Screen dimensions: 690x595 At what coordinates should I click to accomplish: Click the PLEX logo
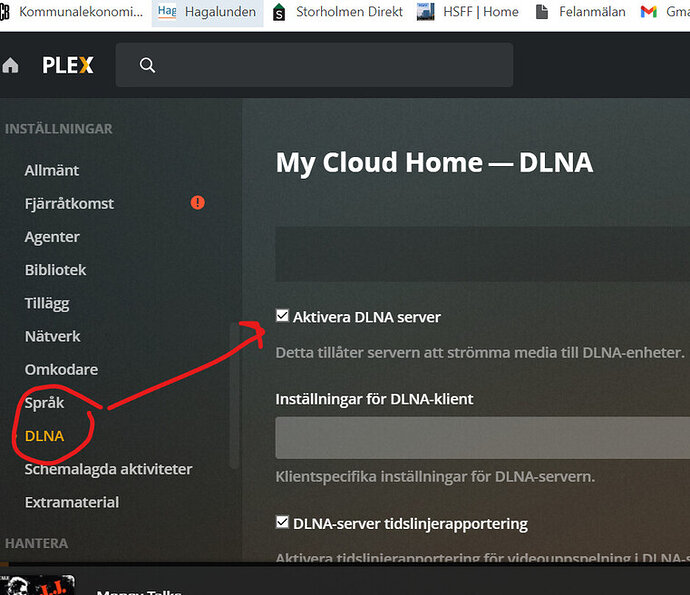tap(68, 65)
